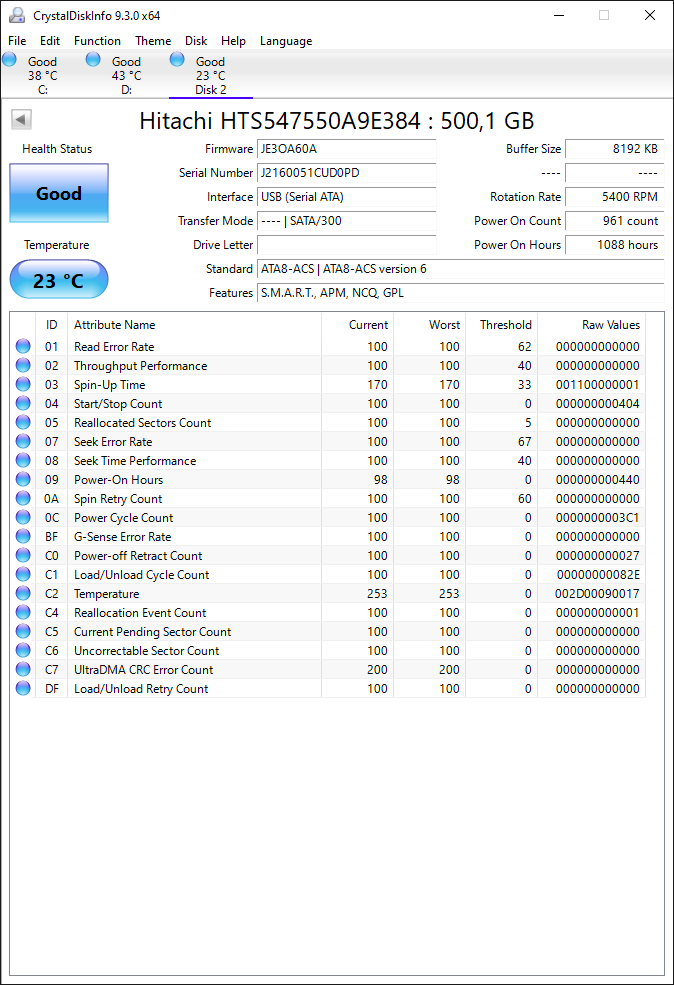Click the Serial Number field
The image size is (674, 985).
(x=347, y=173)
